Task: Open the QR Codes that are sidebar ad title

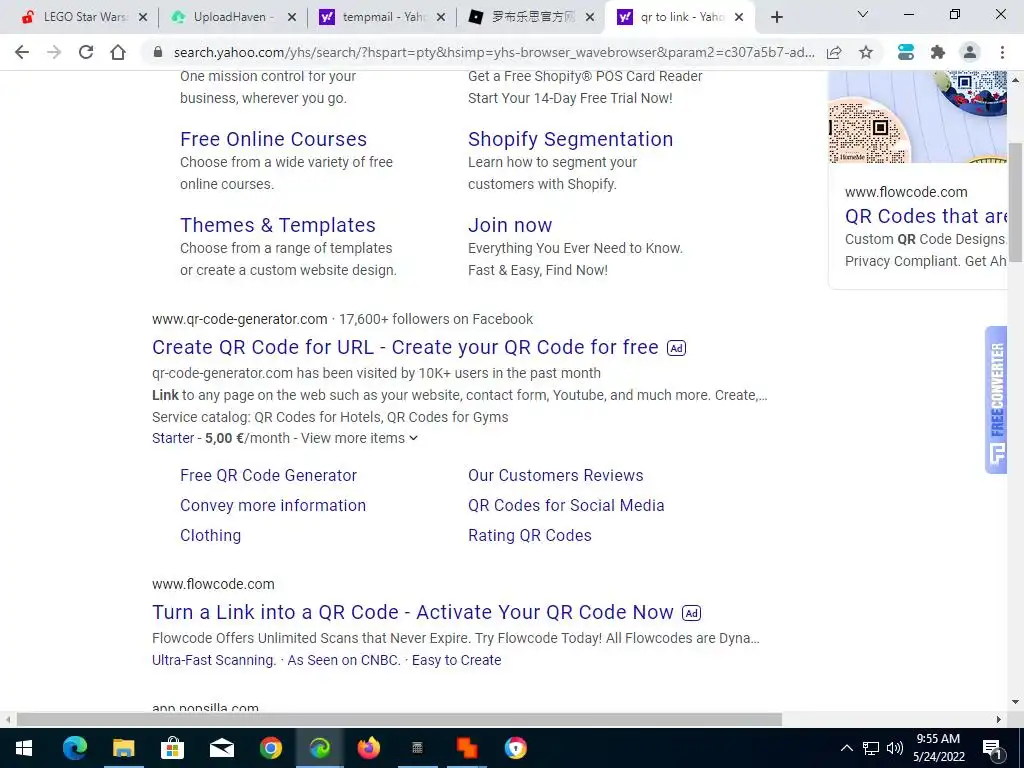Action: [x=926, y=216]
